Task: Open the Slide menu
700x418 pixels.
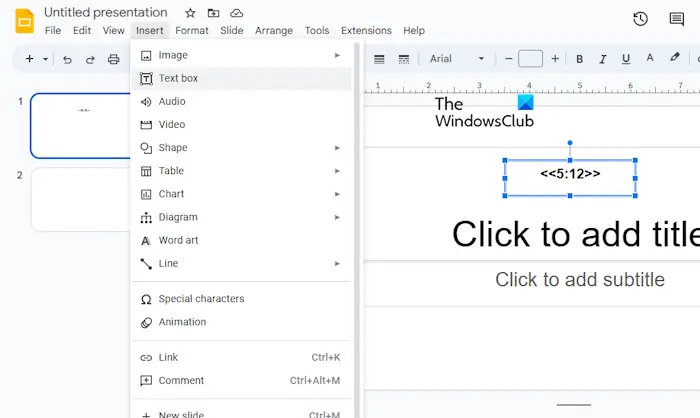Action: click(x=231, y=30)
